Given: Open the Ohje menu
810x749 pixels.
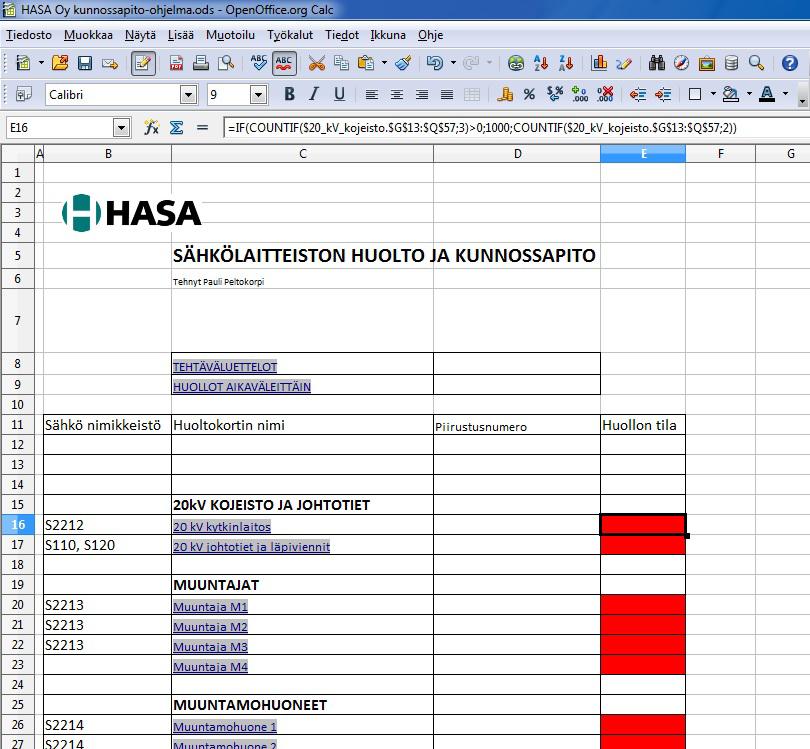Looking at the screenshot, I should tap(430, 35).
